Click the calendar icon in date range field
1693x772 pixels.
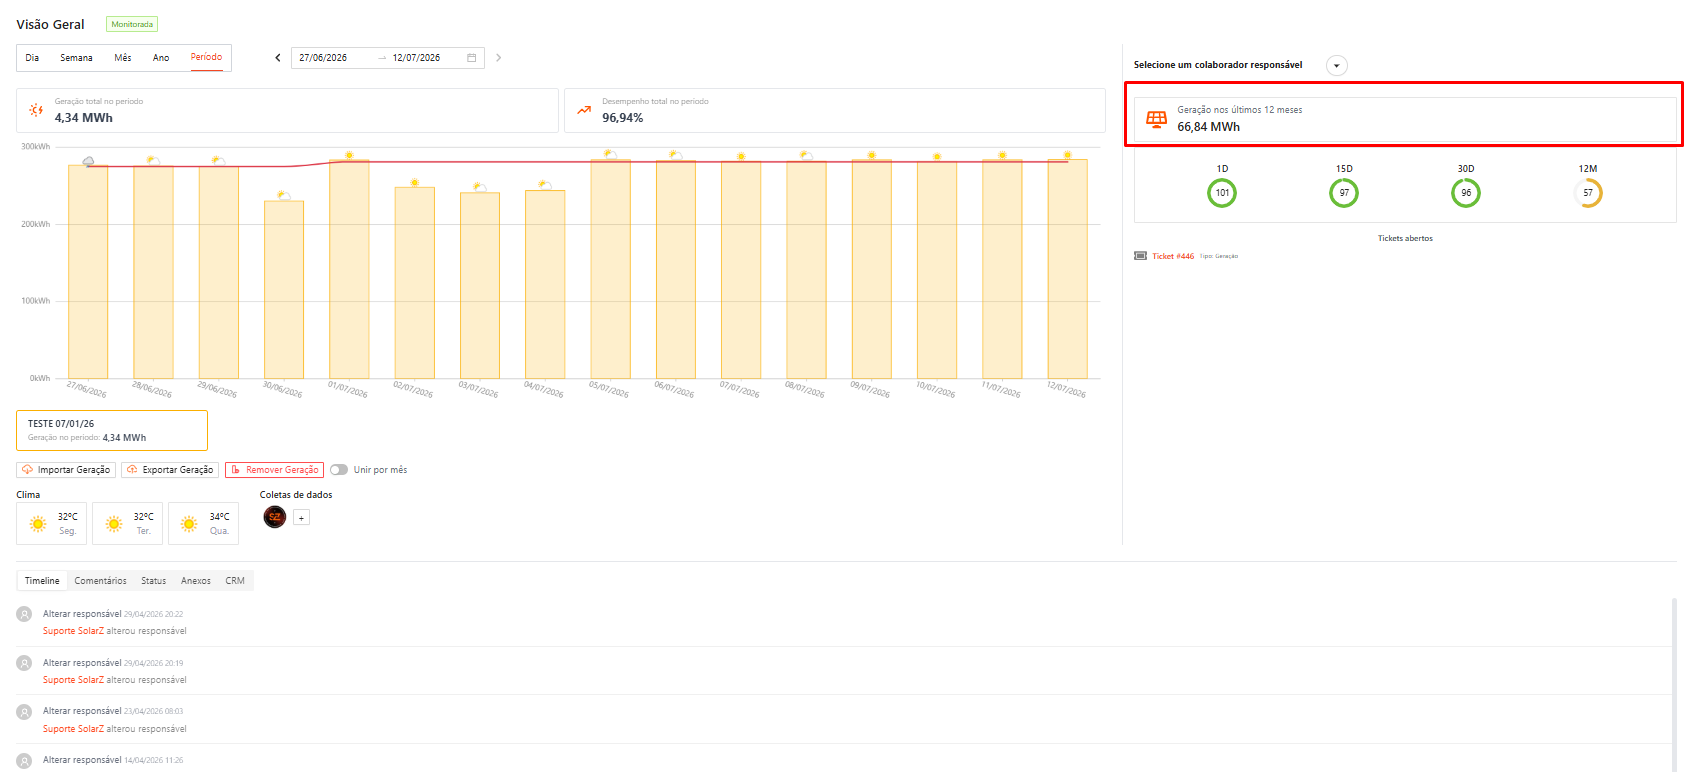pyautogui.click(x=472, y=58)
